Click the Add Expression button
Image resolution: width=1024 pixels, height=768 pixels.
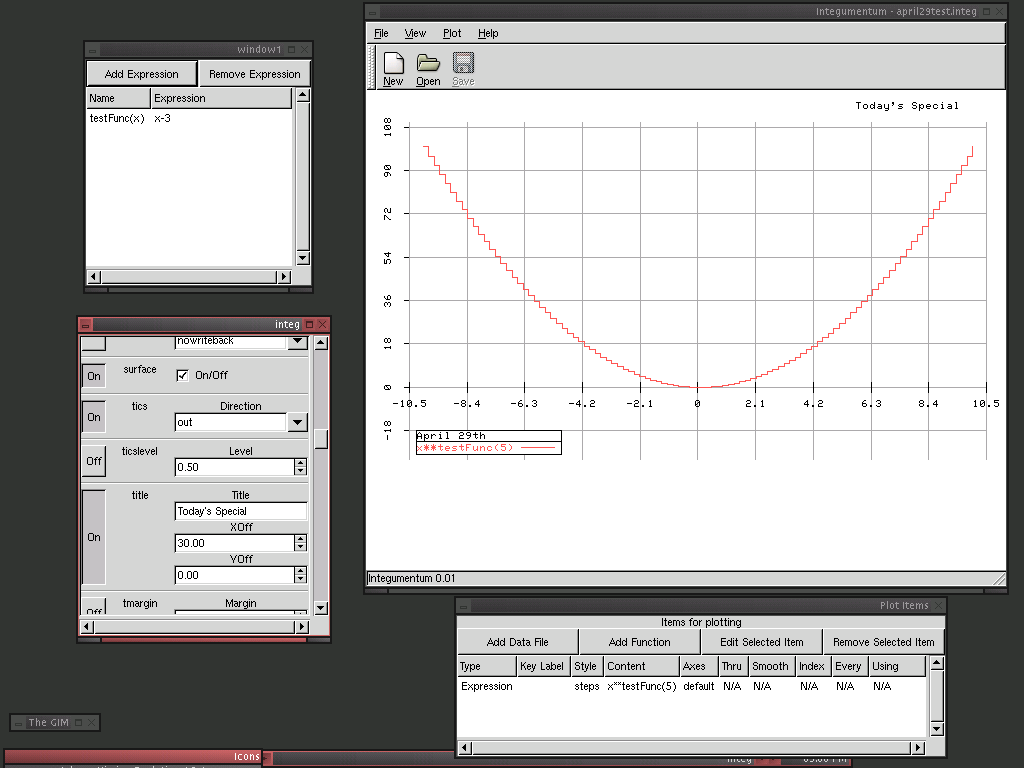tap(141, 74)
